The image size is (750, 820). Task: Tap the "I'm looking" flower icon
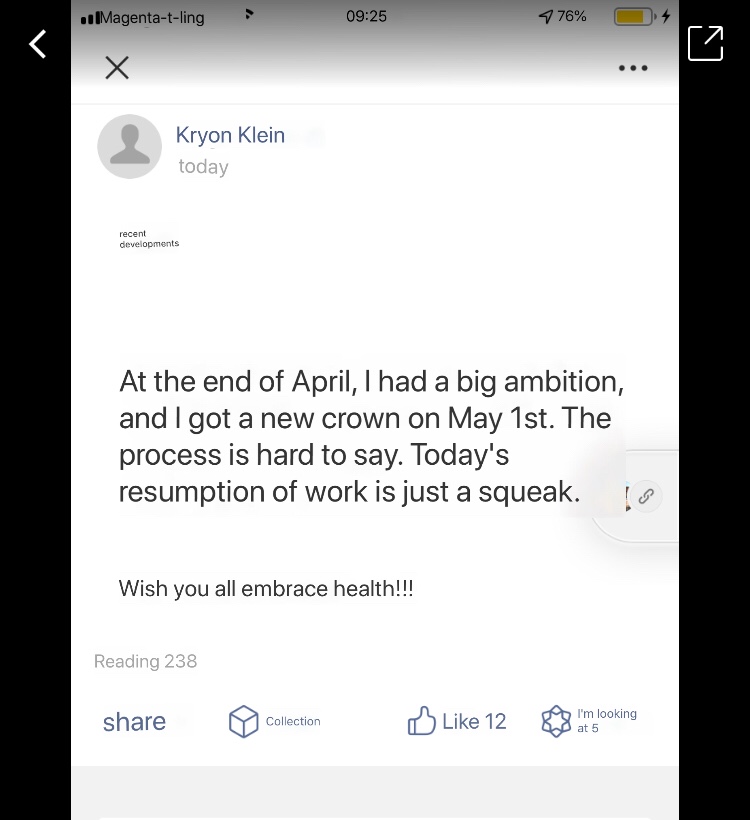[556, 721]
